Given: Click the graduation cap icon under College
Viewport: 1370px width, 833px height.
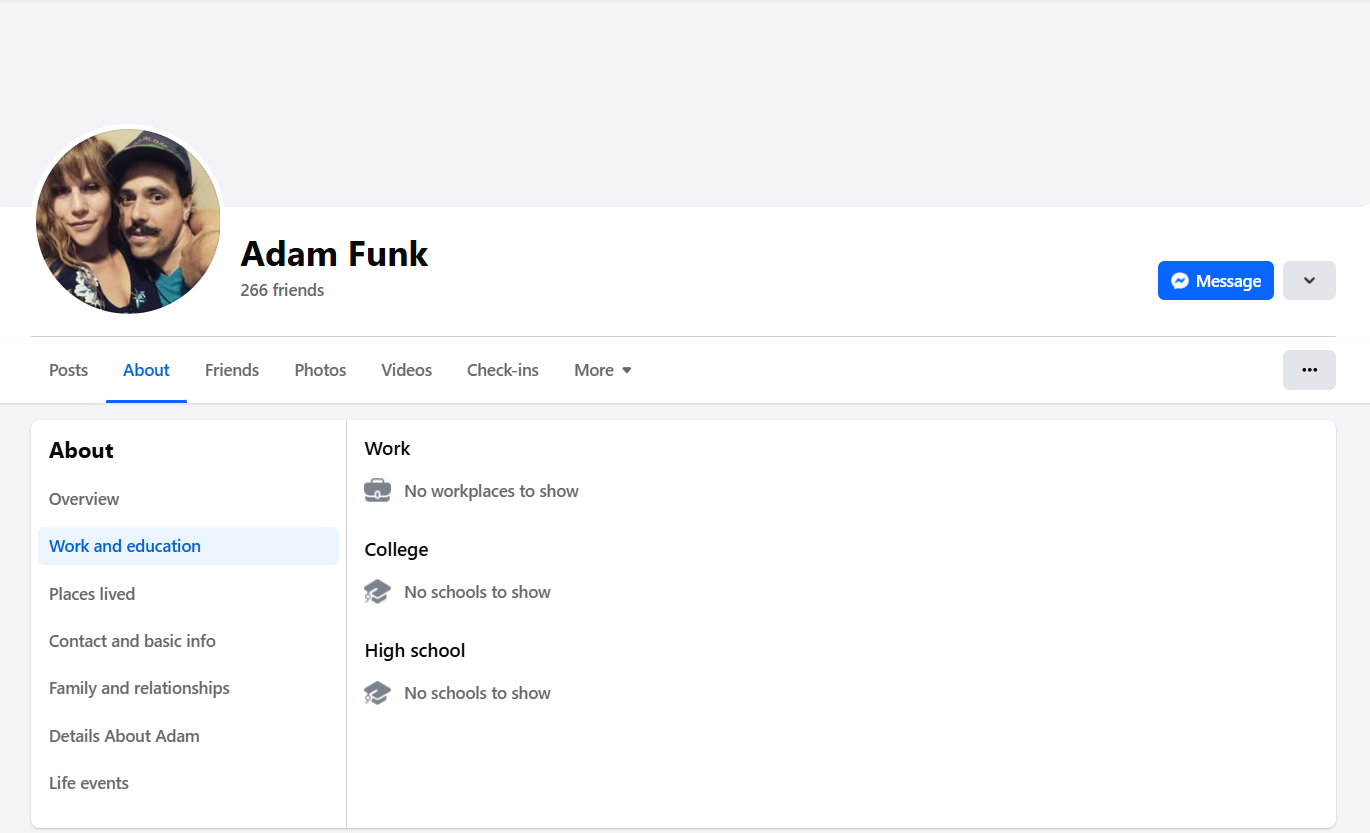Looking at the screenshot, I should 377,592.
